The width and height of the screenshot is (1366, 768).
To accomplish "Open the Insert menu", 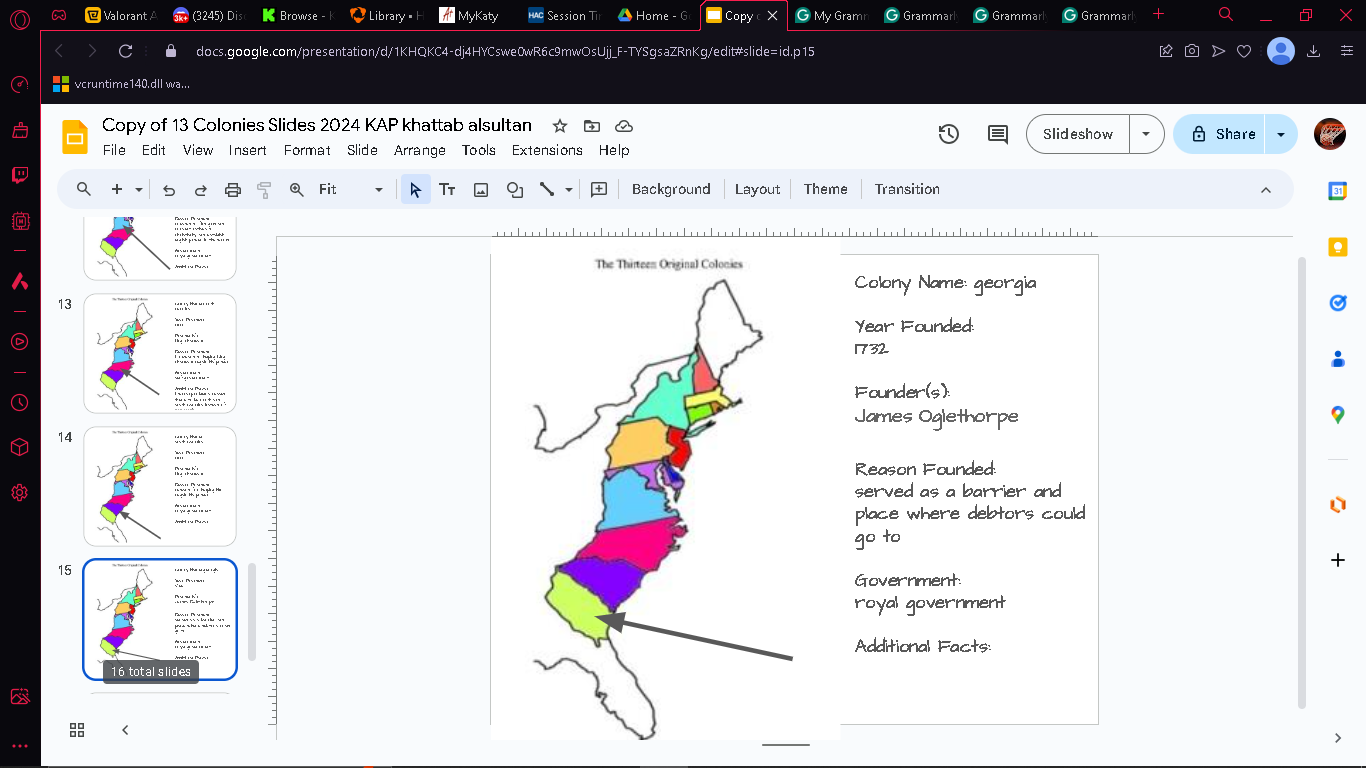I will pyautogui.click(x=248, y=150).
